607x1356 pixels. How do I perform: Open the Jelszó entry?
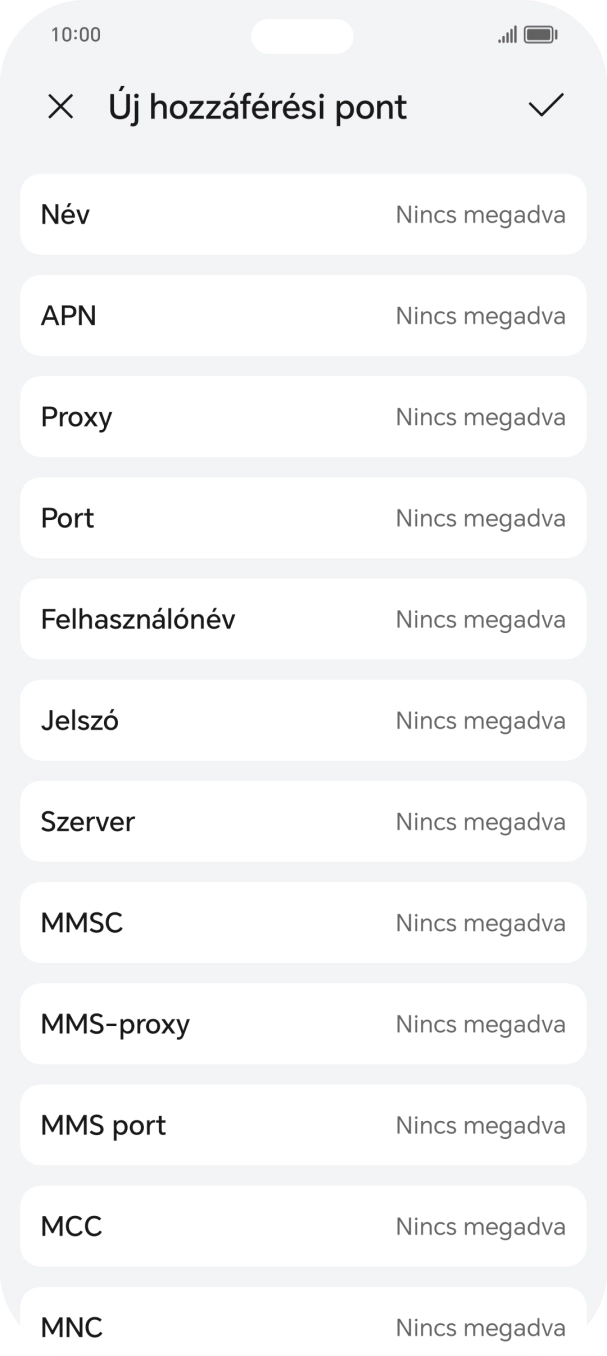(x=303, y=720)
